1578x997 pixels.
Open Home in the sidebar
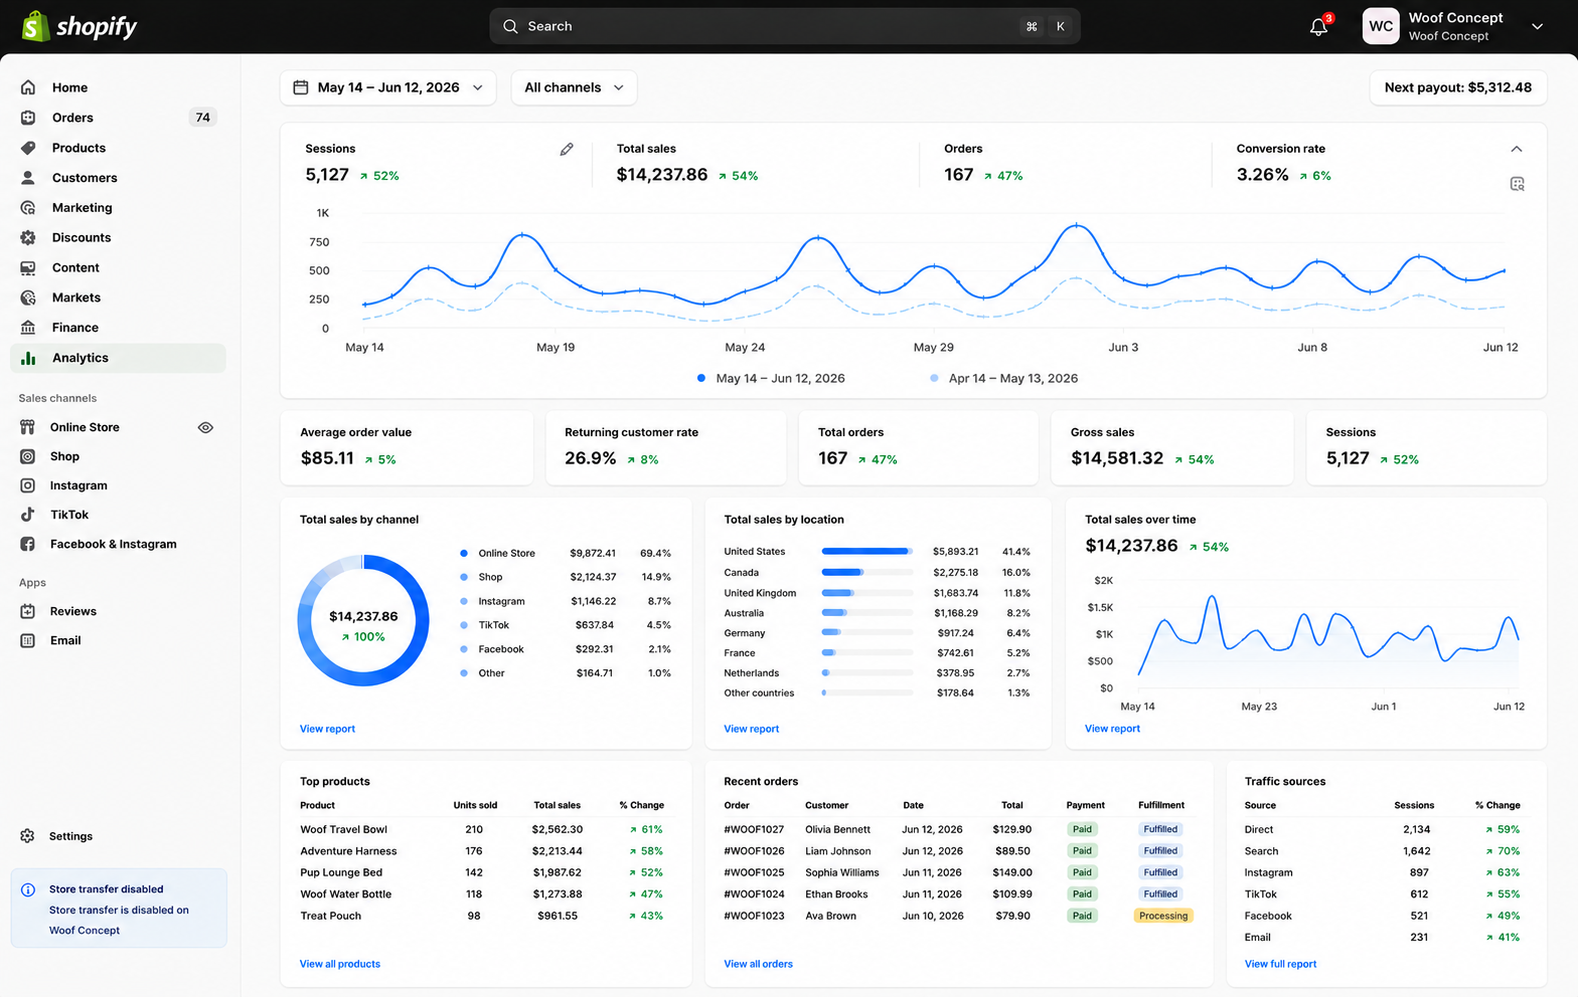point(118,87)
